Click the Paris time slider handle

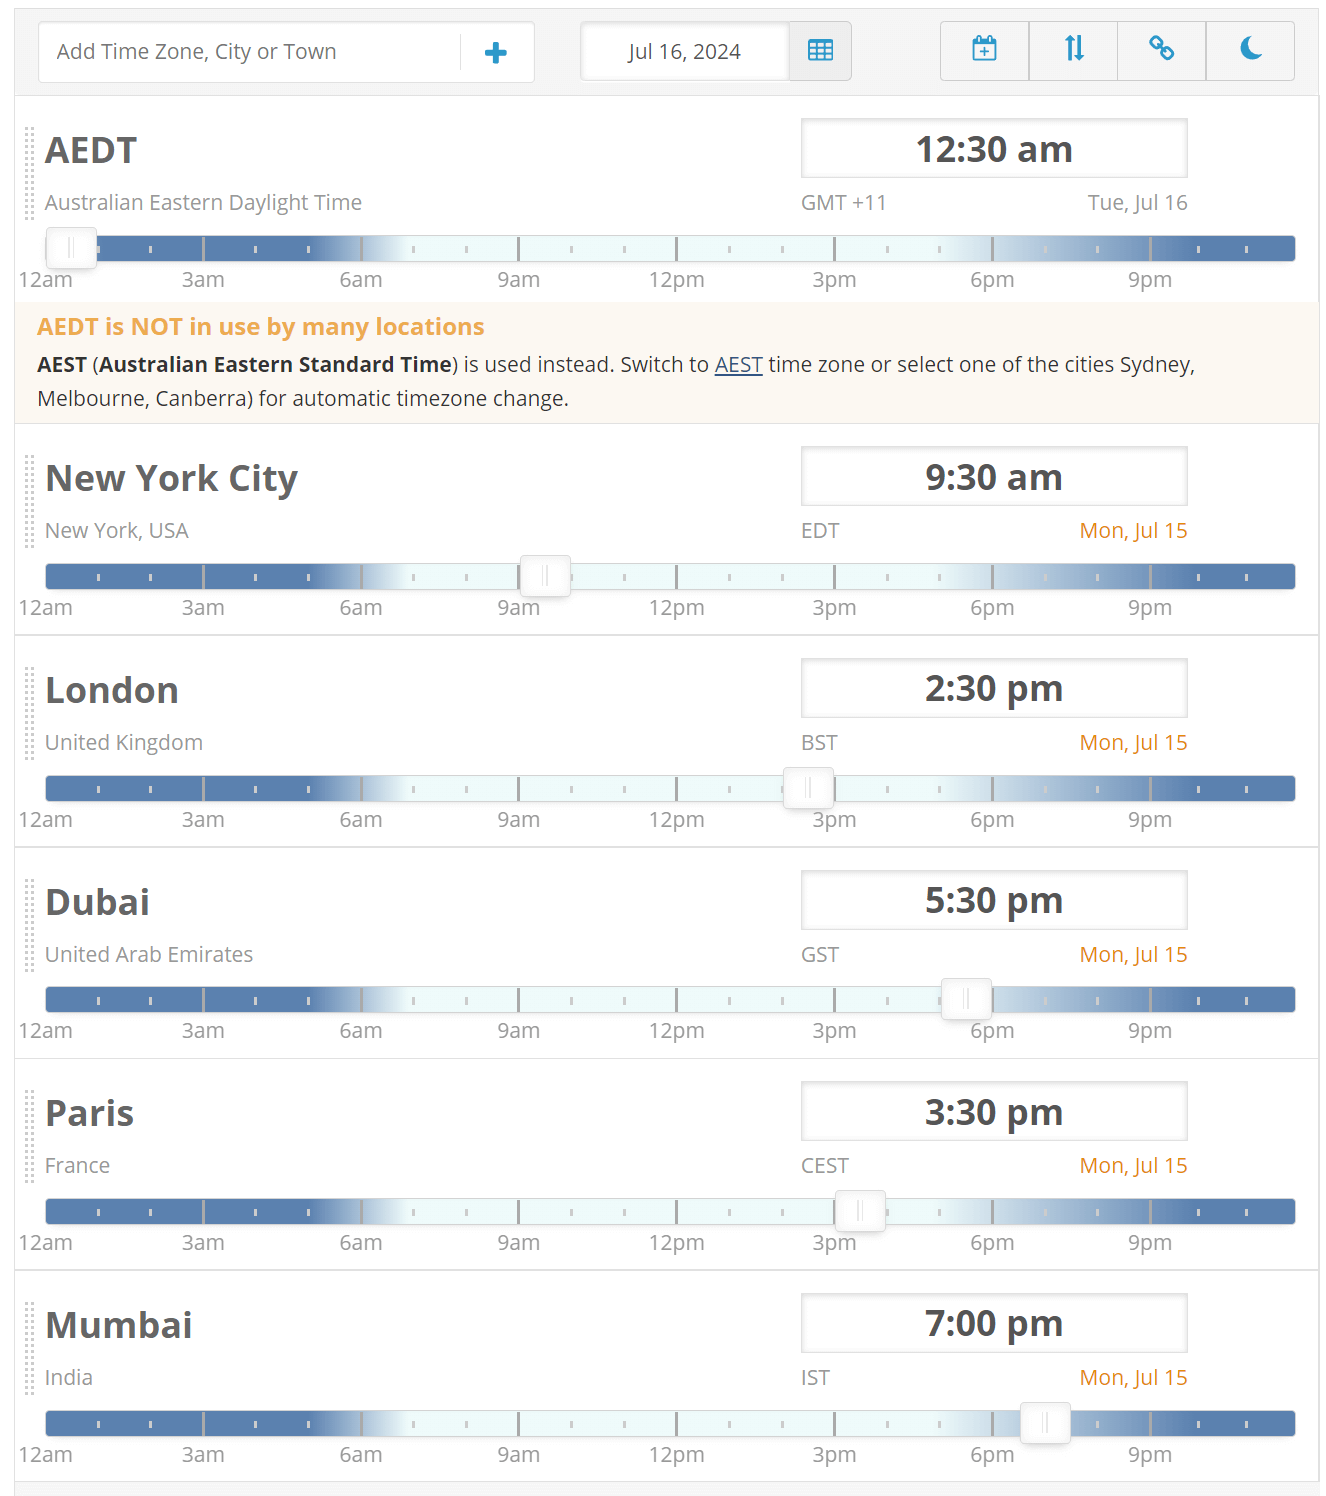(860, 1211)
